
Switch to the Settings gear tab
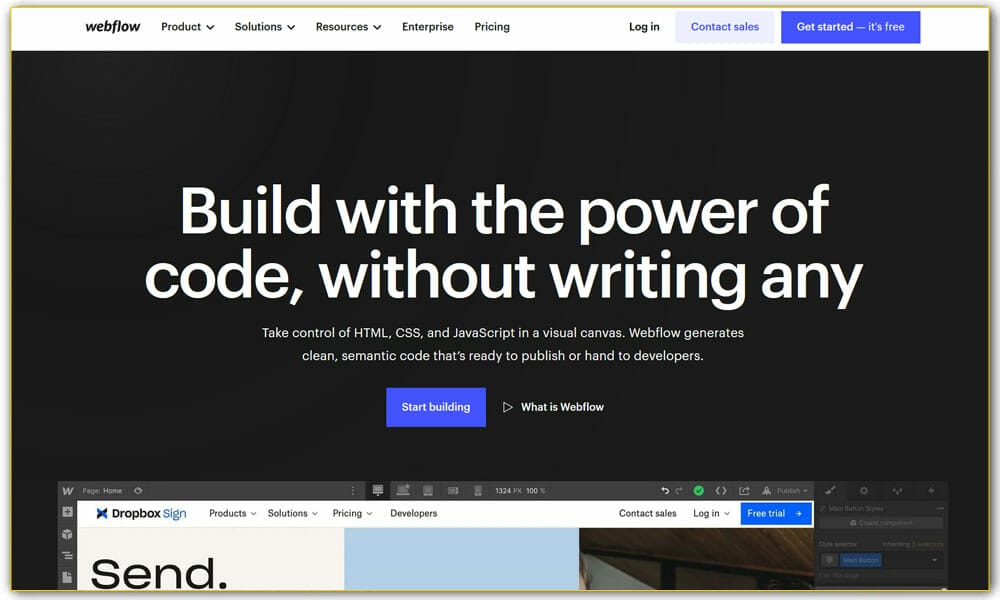click(863, 490)
